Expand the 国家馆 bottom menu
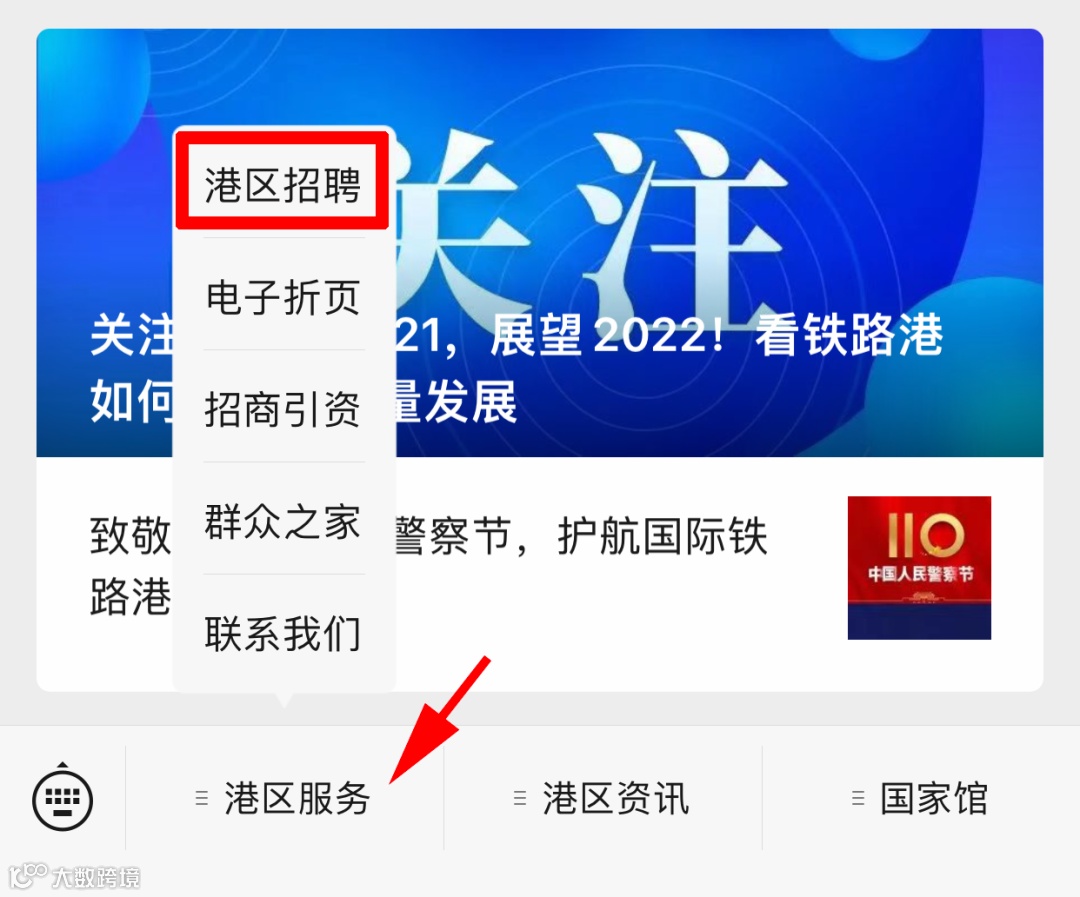 (921, 798)
